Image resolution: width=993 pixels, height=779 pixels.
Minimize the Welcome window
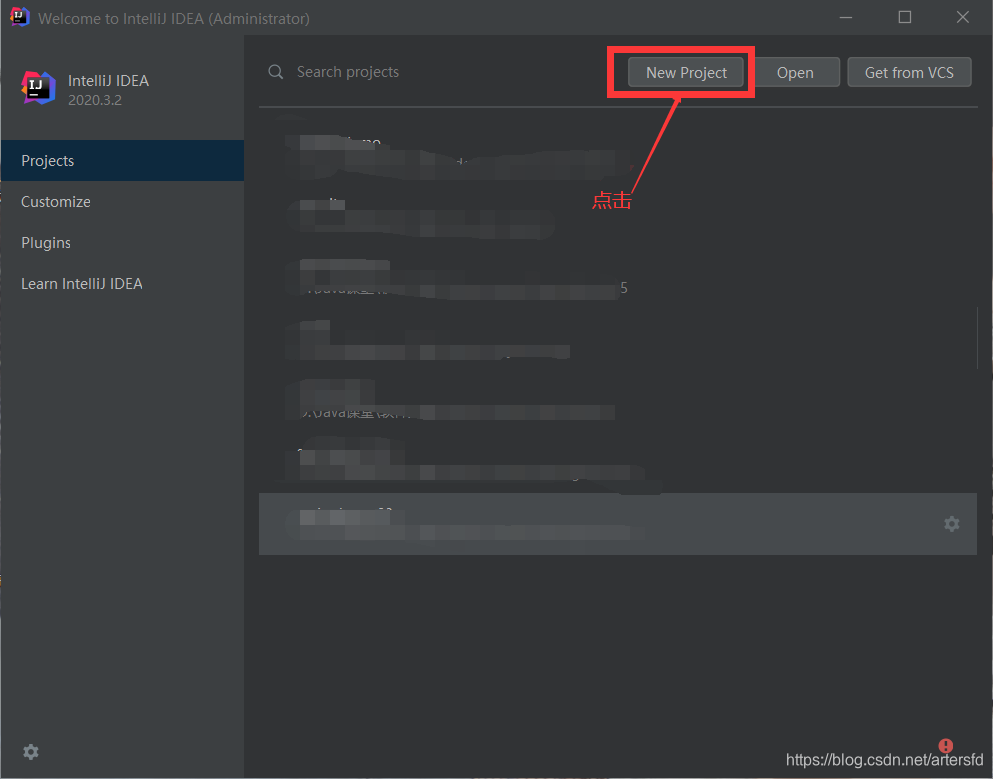click(845, 18)
